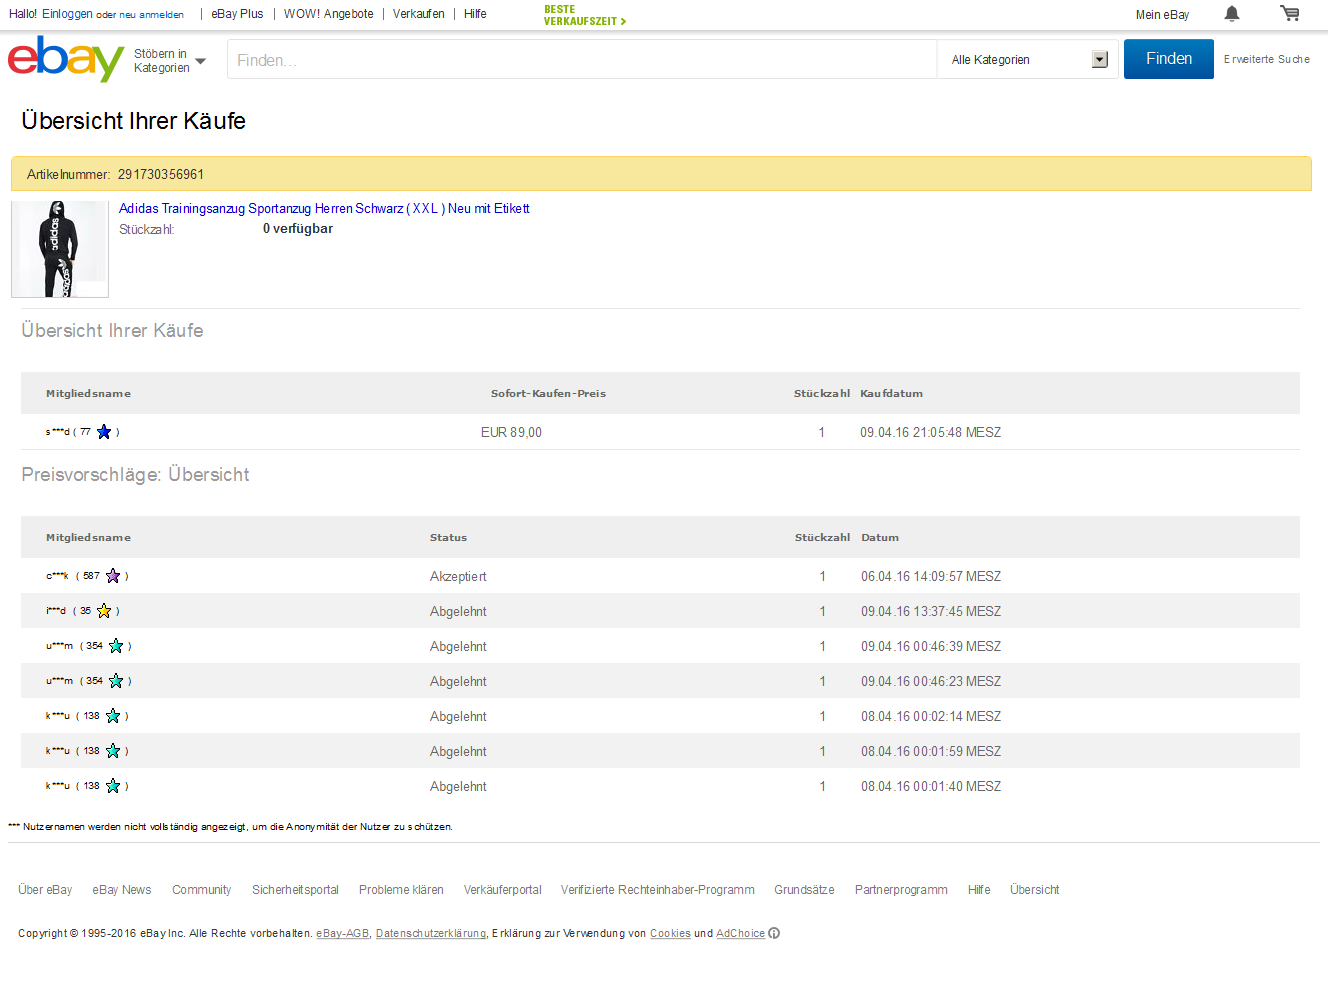Screen dimensions: 1328x989
Task: Click Status column header
Action: 448,538
